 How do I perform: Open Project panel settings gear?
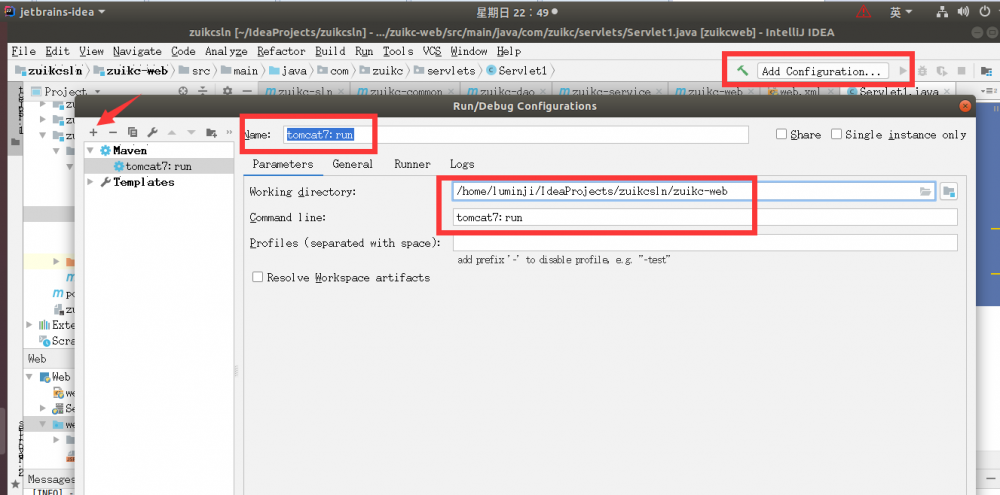tap(227, 91)
